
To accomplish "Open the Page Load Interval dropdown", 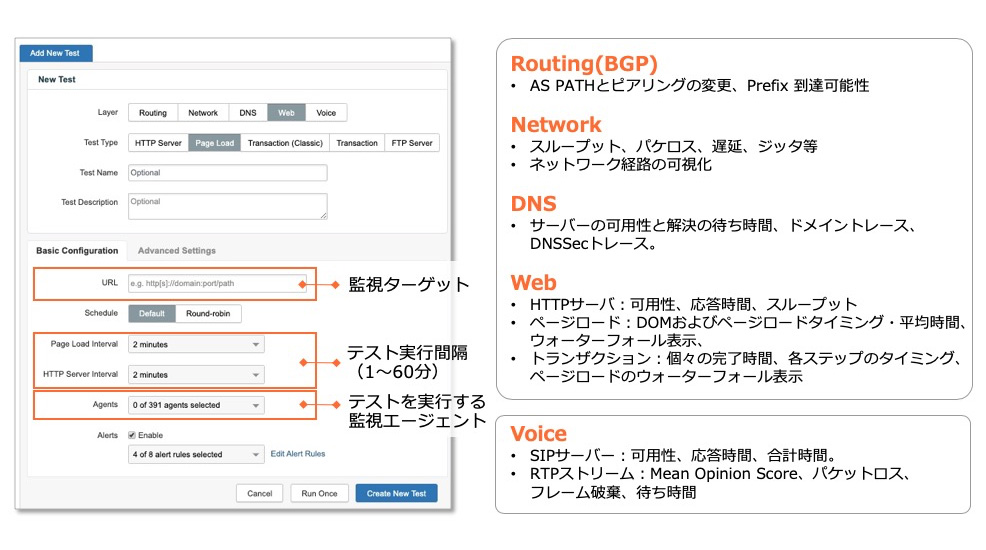I will point(196,344).
